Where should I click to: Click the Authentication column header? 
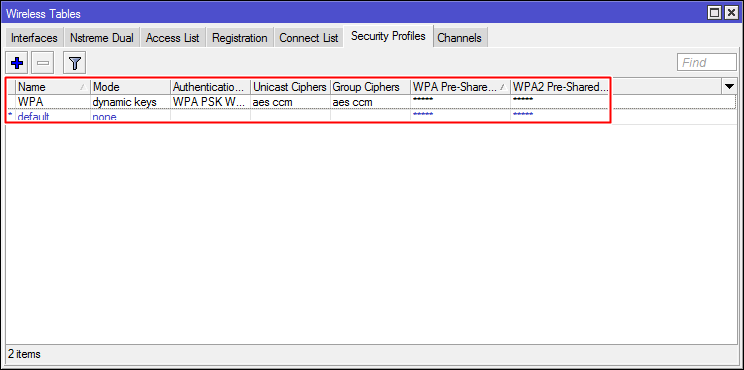point(210,87)
